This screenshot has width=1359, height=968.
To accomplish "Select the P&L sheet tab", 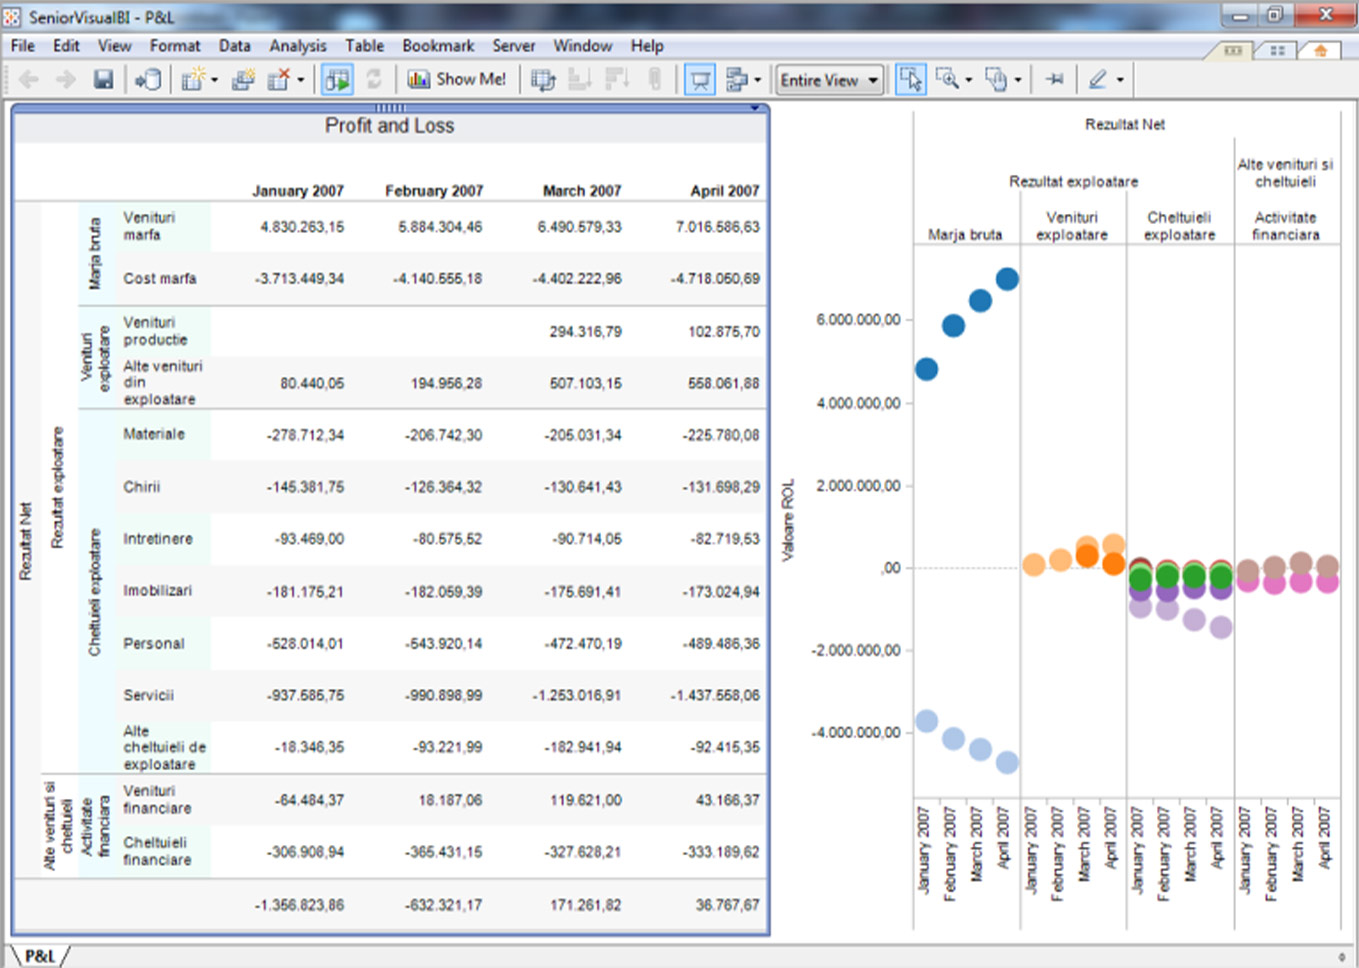I will (x=40, y=956).
